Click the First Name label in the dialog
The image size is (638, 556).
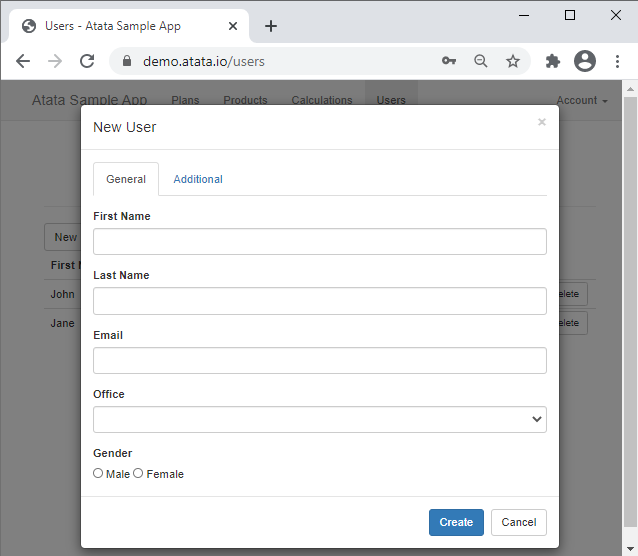point(122,216)
